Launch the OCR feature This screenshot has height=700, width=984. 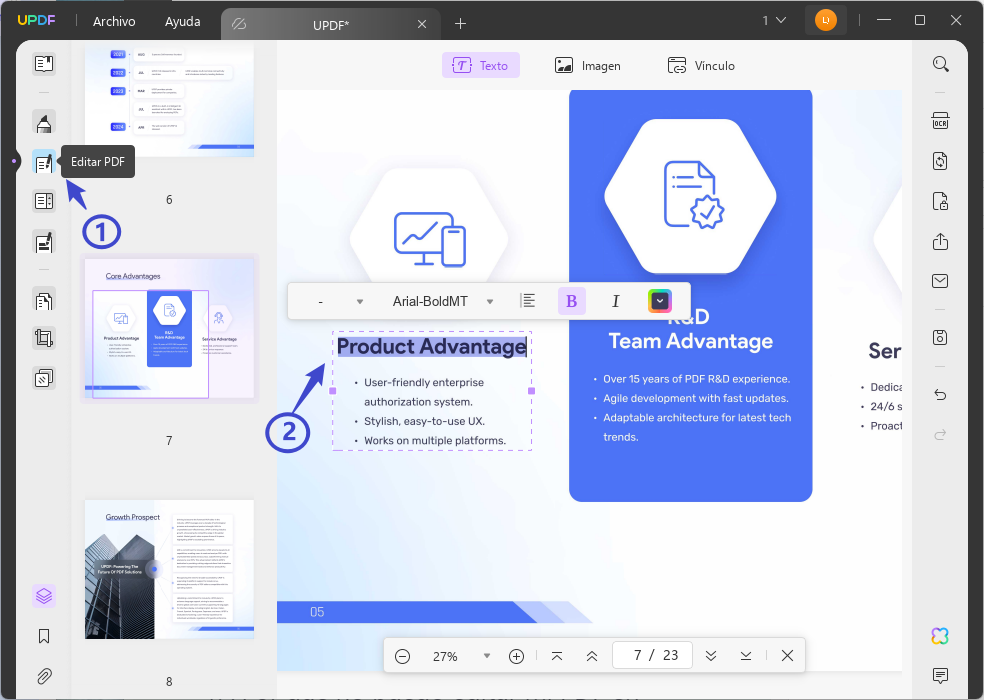(940, 120)
